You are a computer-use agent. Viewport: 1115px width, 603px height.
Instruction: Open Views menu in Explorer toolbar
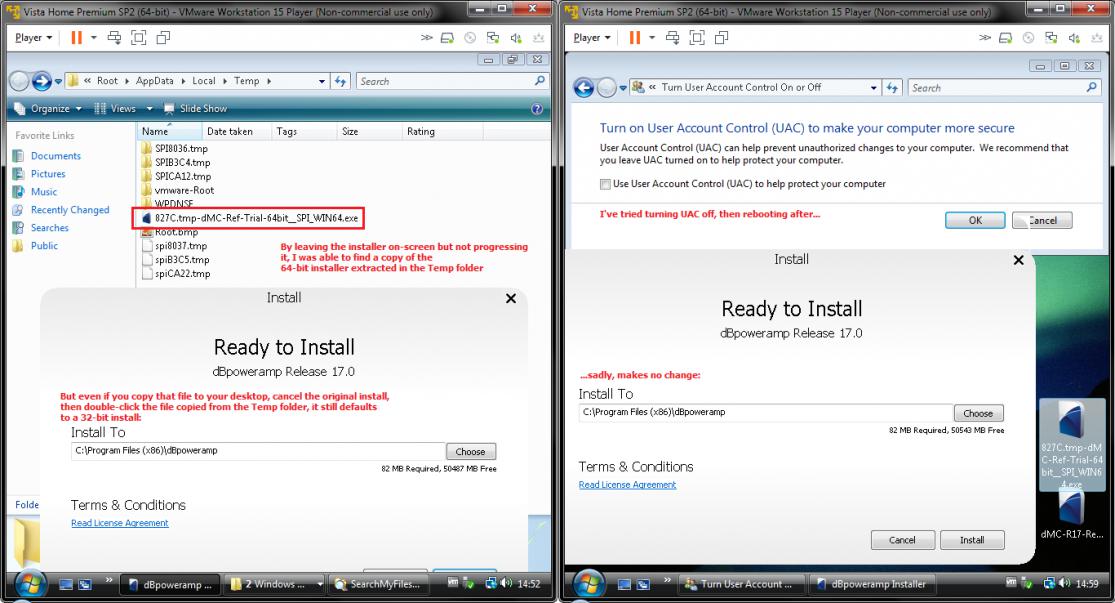[123, 109]
